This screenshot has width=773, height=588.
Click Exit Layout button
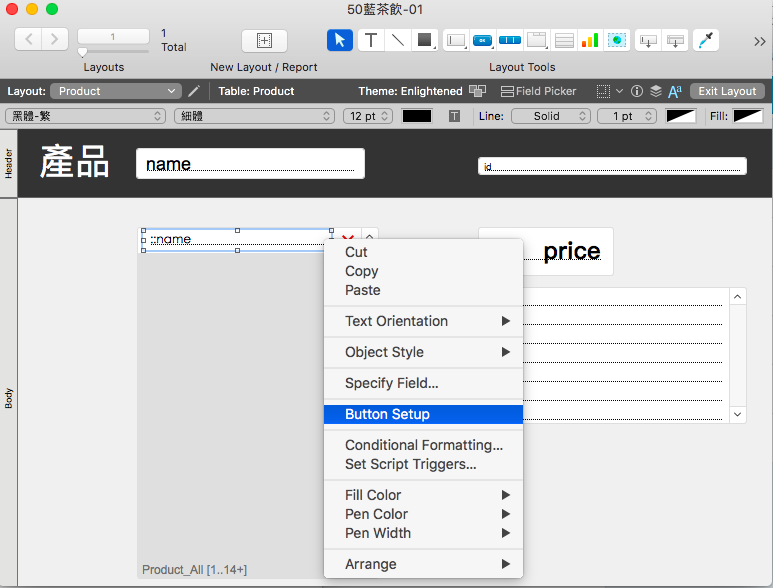click(x=727, y=91)
